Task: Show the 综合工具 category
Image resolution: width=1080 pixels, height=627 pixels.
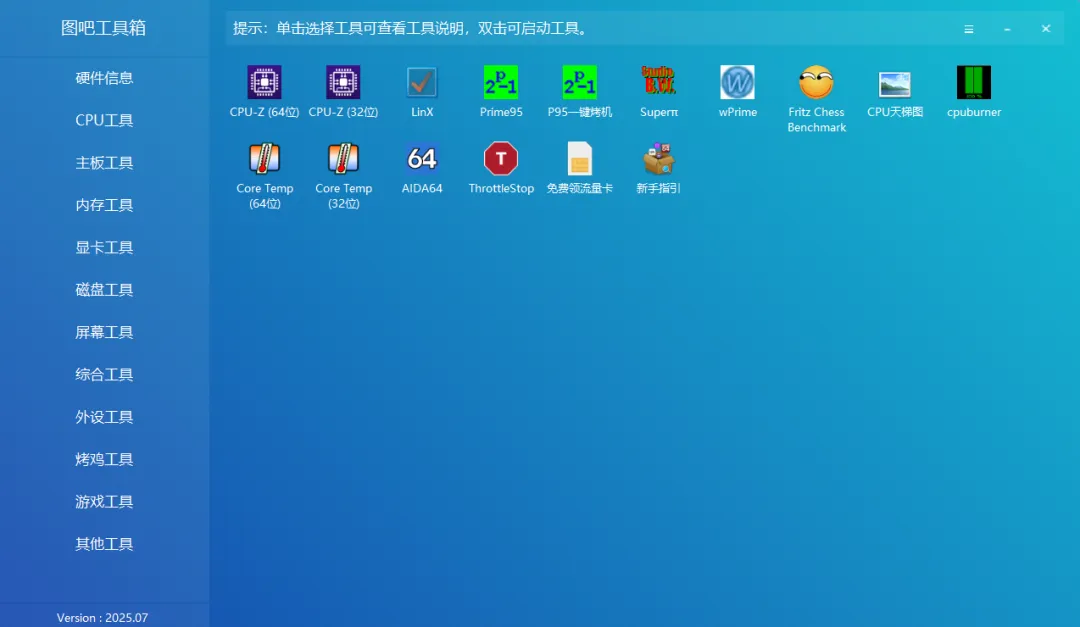Action: tap(104, 374)
